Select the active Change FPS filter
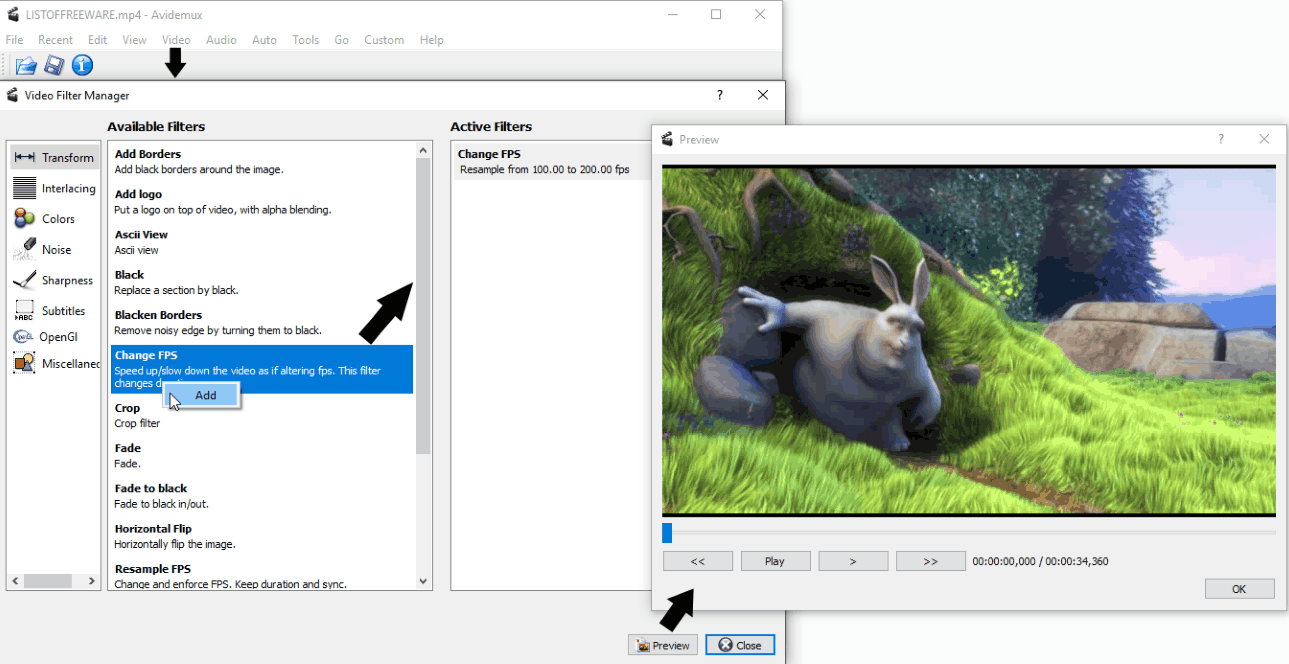1289x664 pixels. (x=554, y=162)
